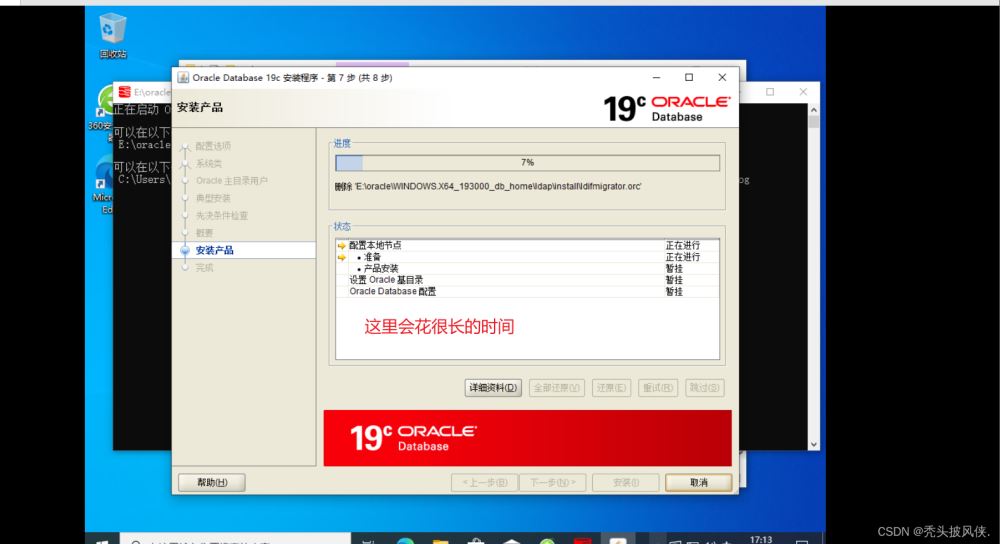
Task: Select the 典型安装 step in sidebar
Action: (x=213, y=198)
